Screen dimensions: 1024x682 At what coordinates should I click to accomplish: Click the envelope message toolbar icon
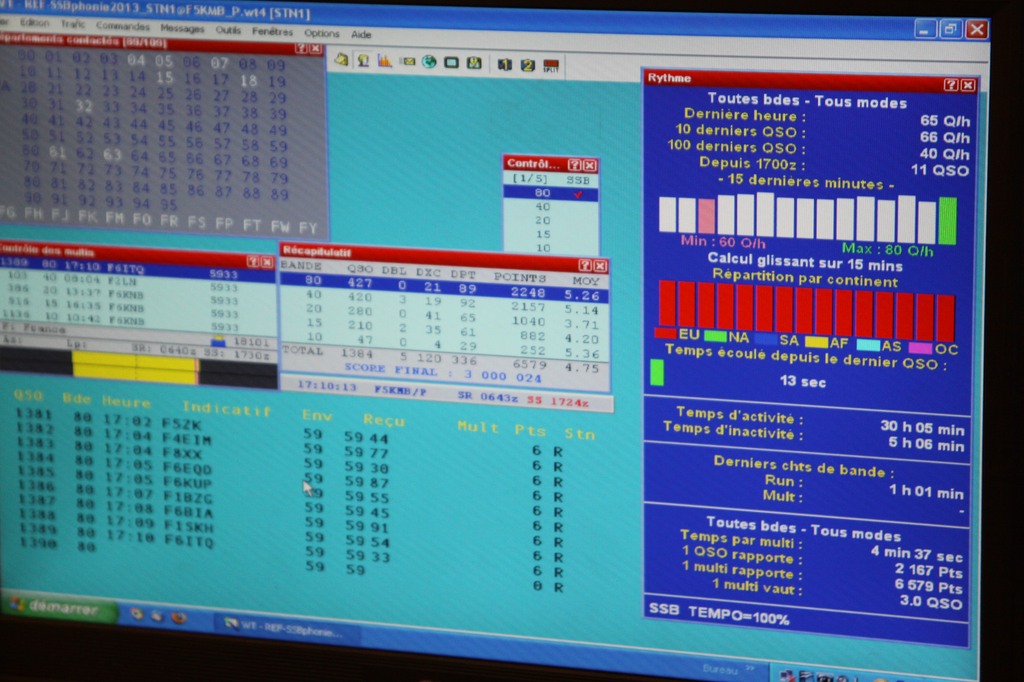click(x=407, y=61)
